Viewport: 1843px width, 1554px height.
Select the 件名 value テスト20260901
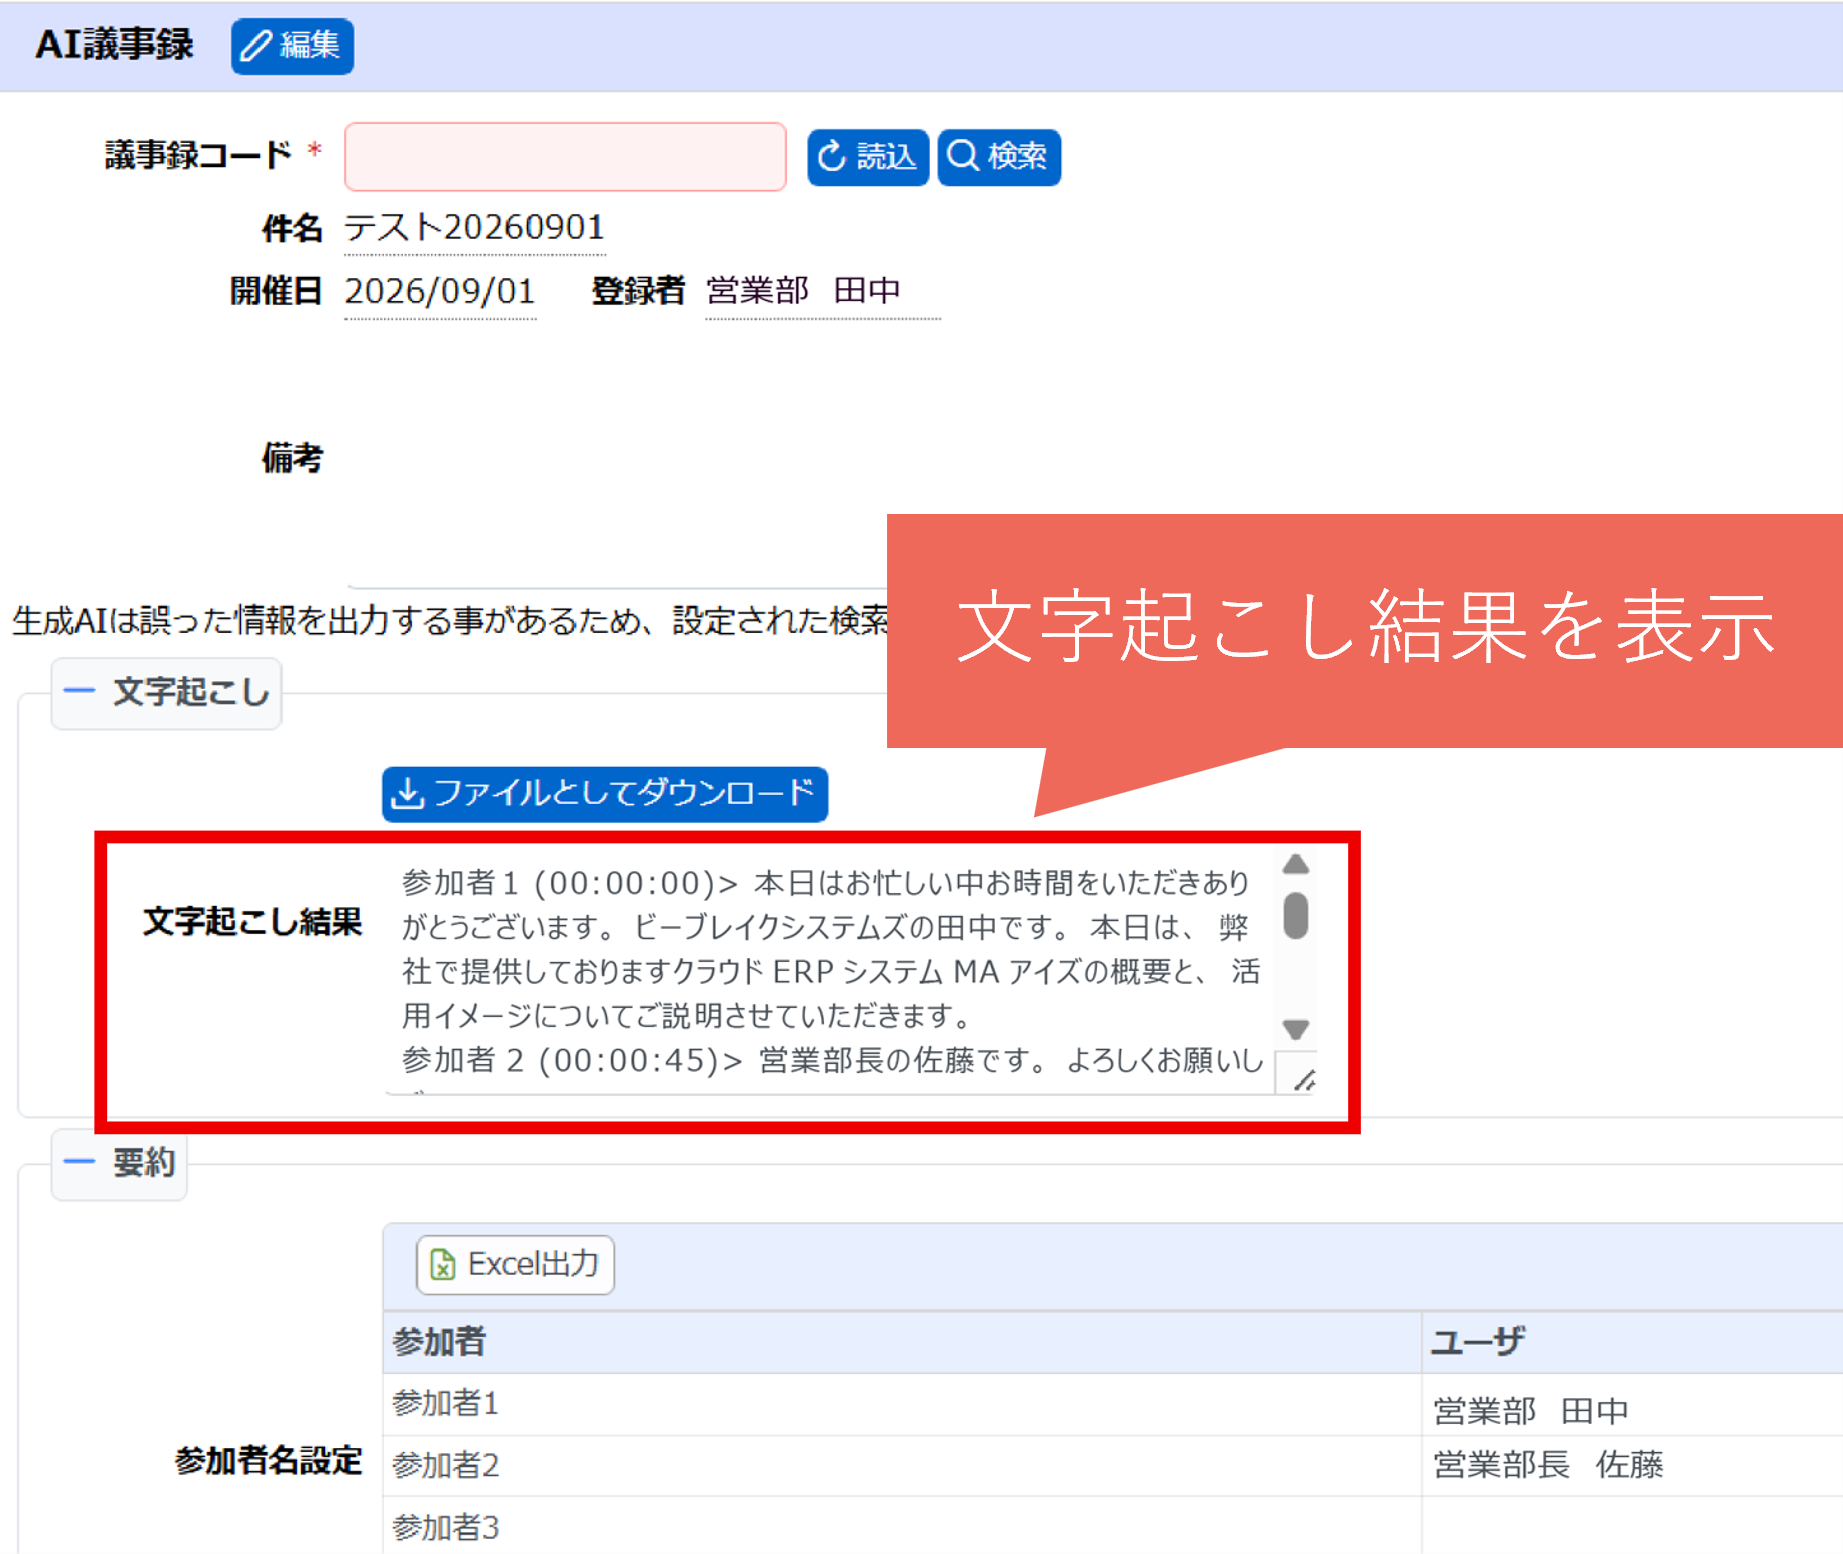tap(475, 228)
